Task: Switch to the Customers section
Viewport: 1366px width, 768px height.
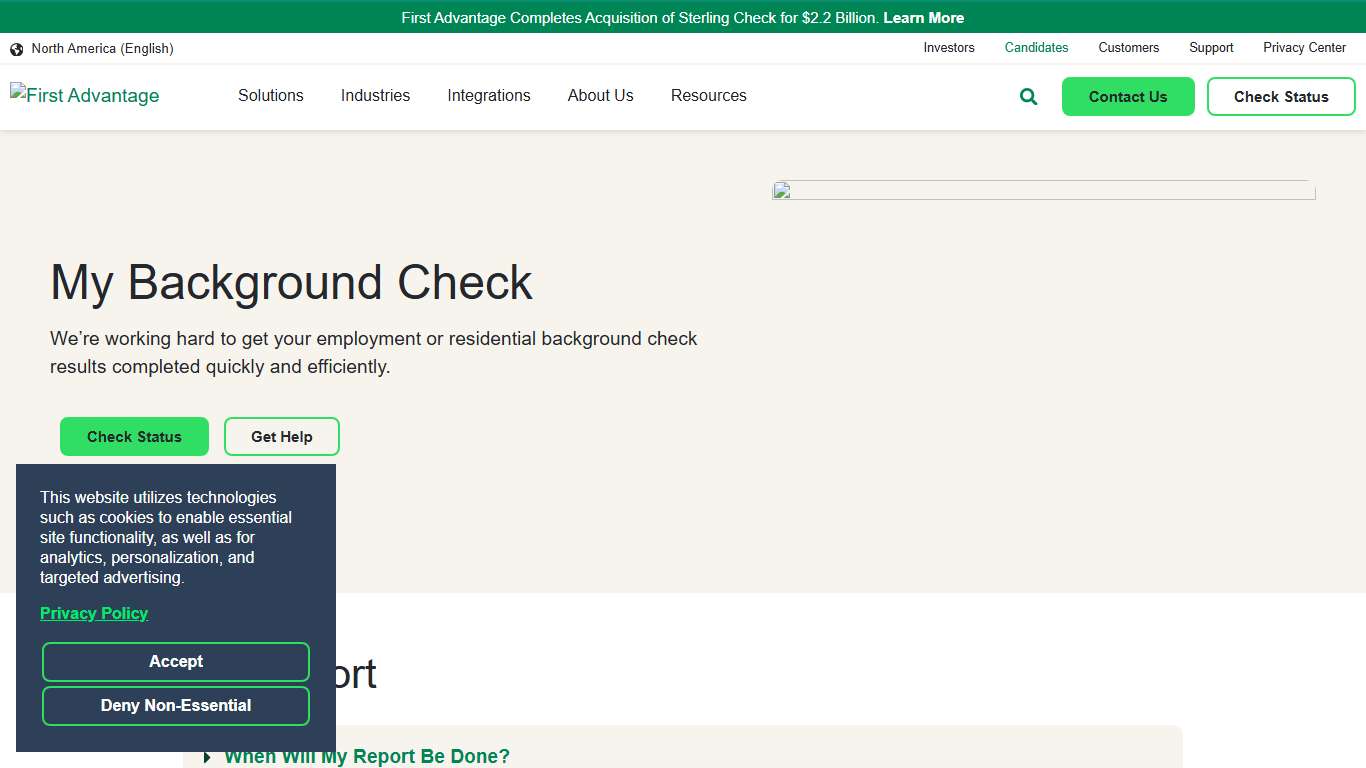Action: point(1128,47)
